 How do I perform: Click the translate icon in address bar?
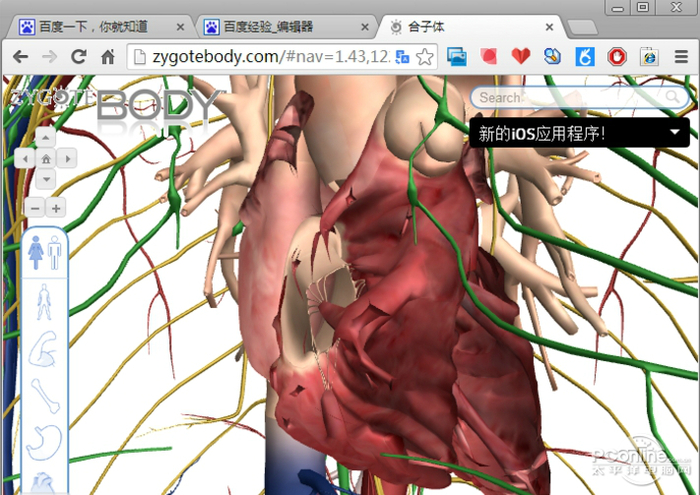point(402,57)
